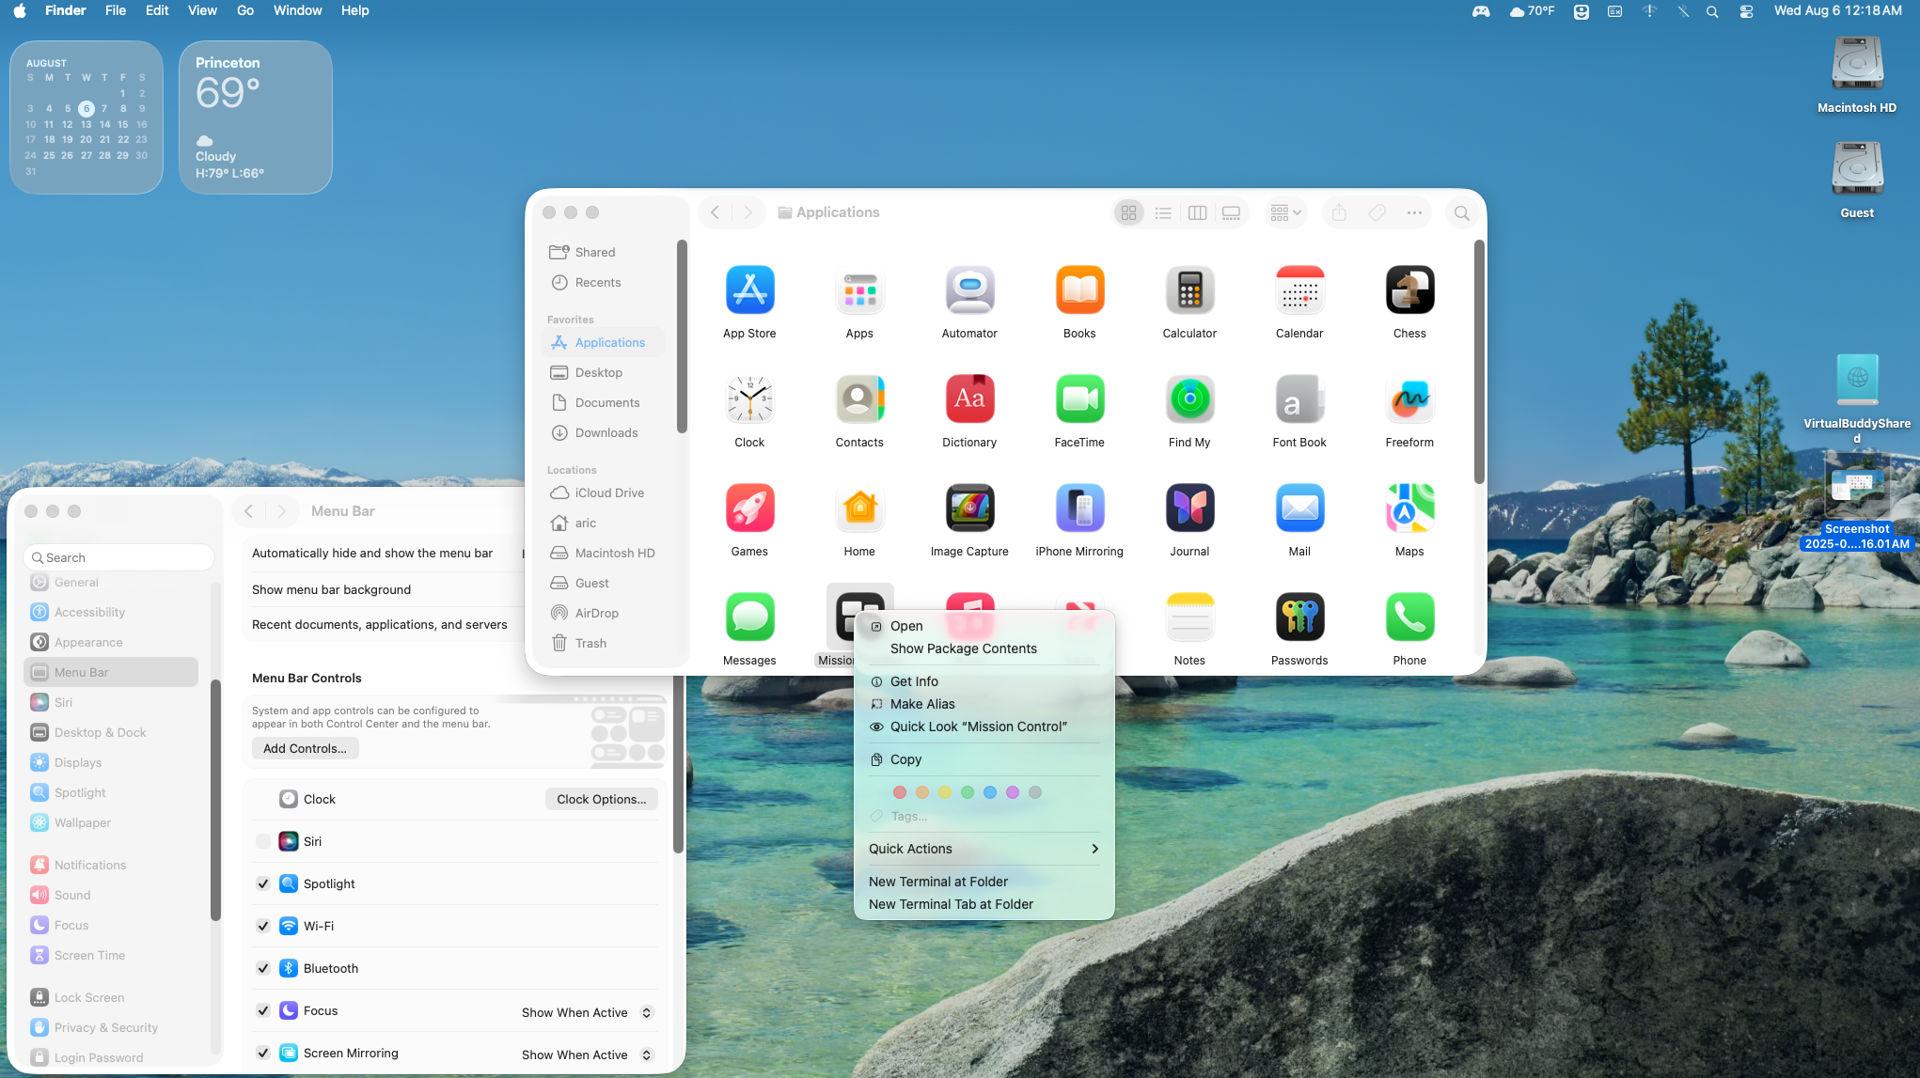Expand the Quick Actions submenu
1920x1078 pixels.
coord(984,849)
